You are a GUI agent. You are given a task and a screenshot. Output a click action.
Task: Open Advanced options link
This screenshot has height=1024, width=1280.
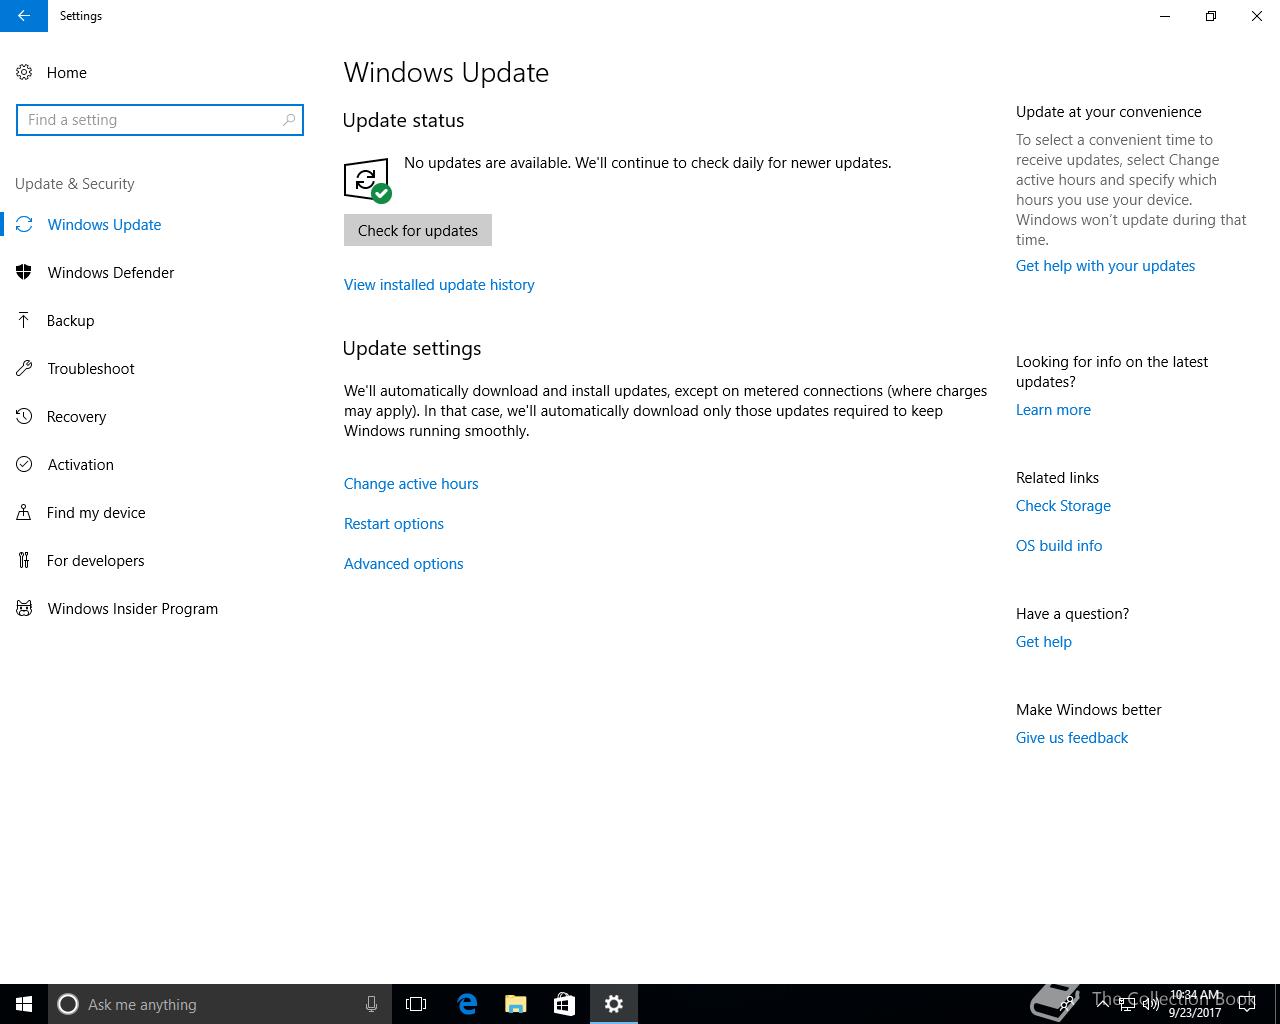click(404, 564)
